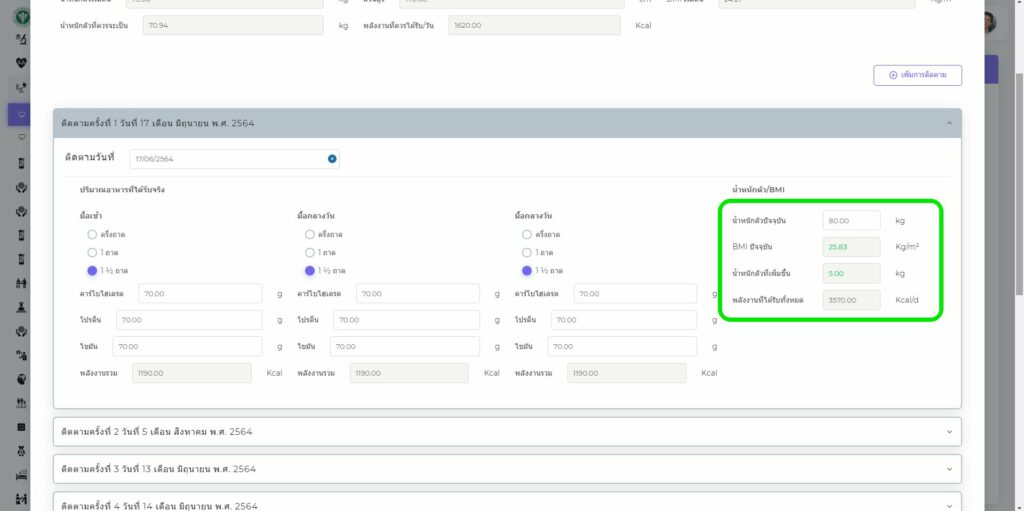Expand ติดตามครั้งที่ 2 section

(507, 432)
